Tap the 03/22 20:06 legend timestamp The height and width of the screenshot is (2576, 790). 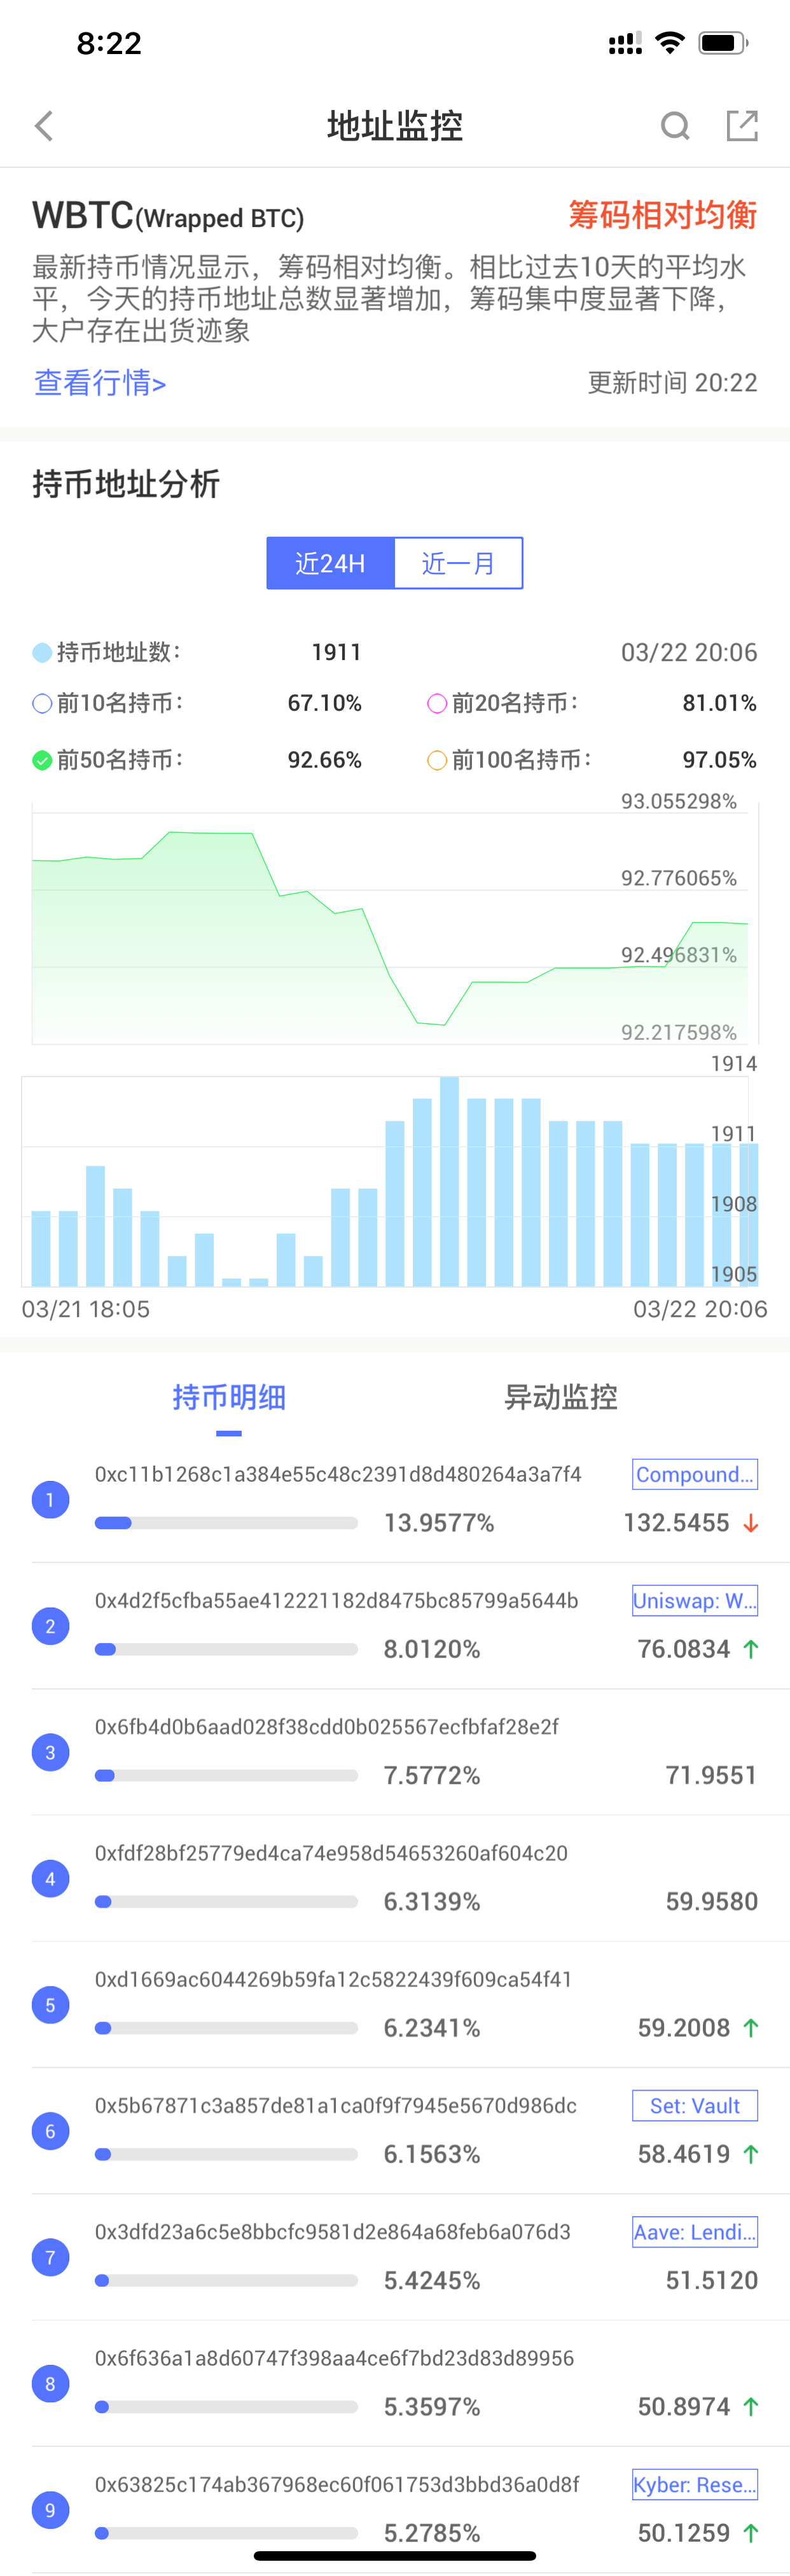click(x=689, y=653)
